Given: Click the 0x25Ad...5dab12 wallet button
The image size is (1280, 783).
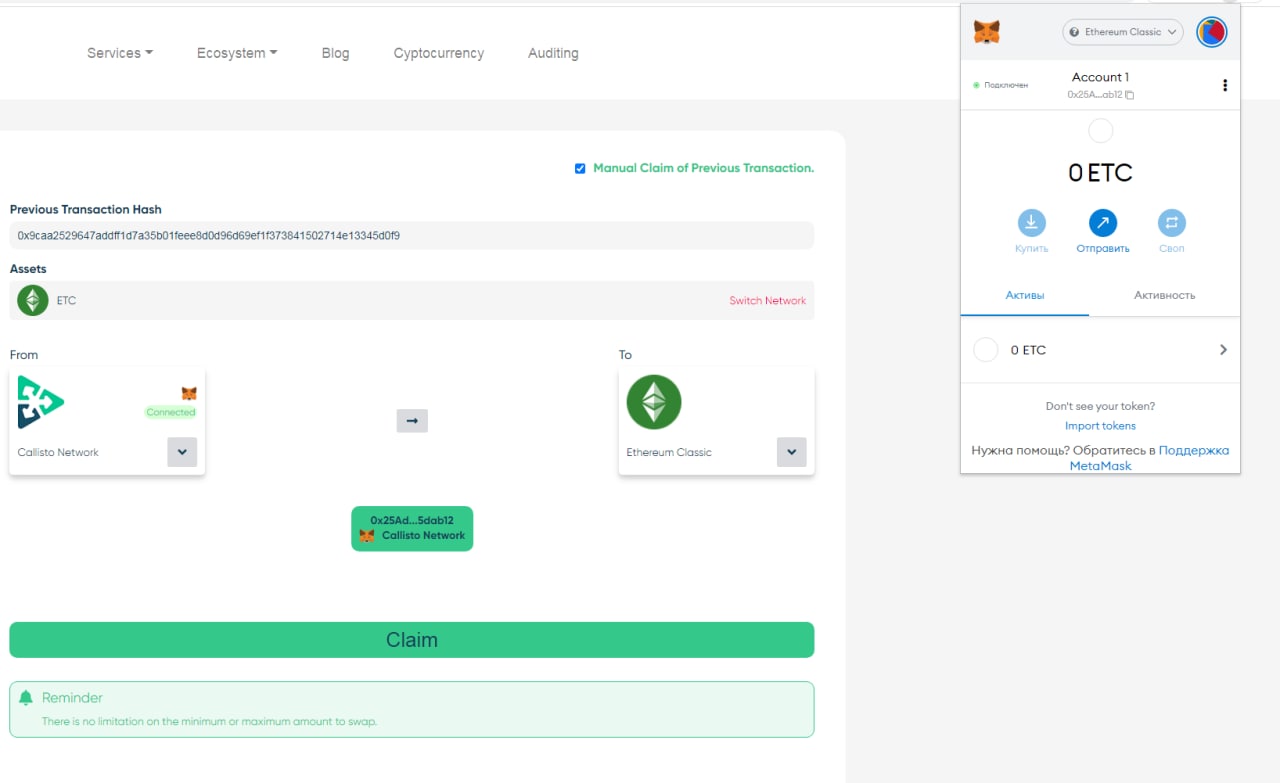Looking at the screenshot, I should pos(412,528).
